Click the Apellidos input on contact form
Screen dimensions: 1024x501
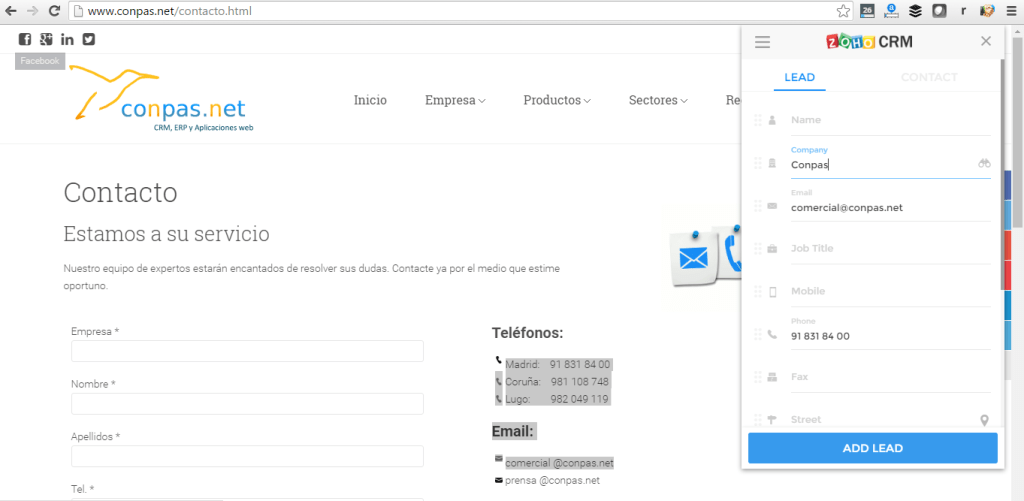coord(248,456)
